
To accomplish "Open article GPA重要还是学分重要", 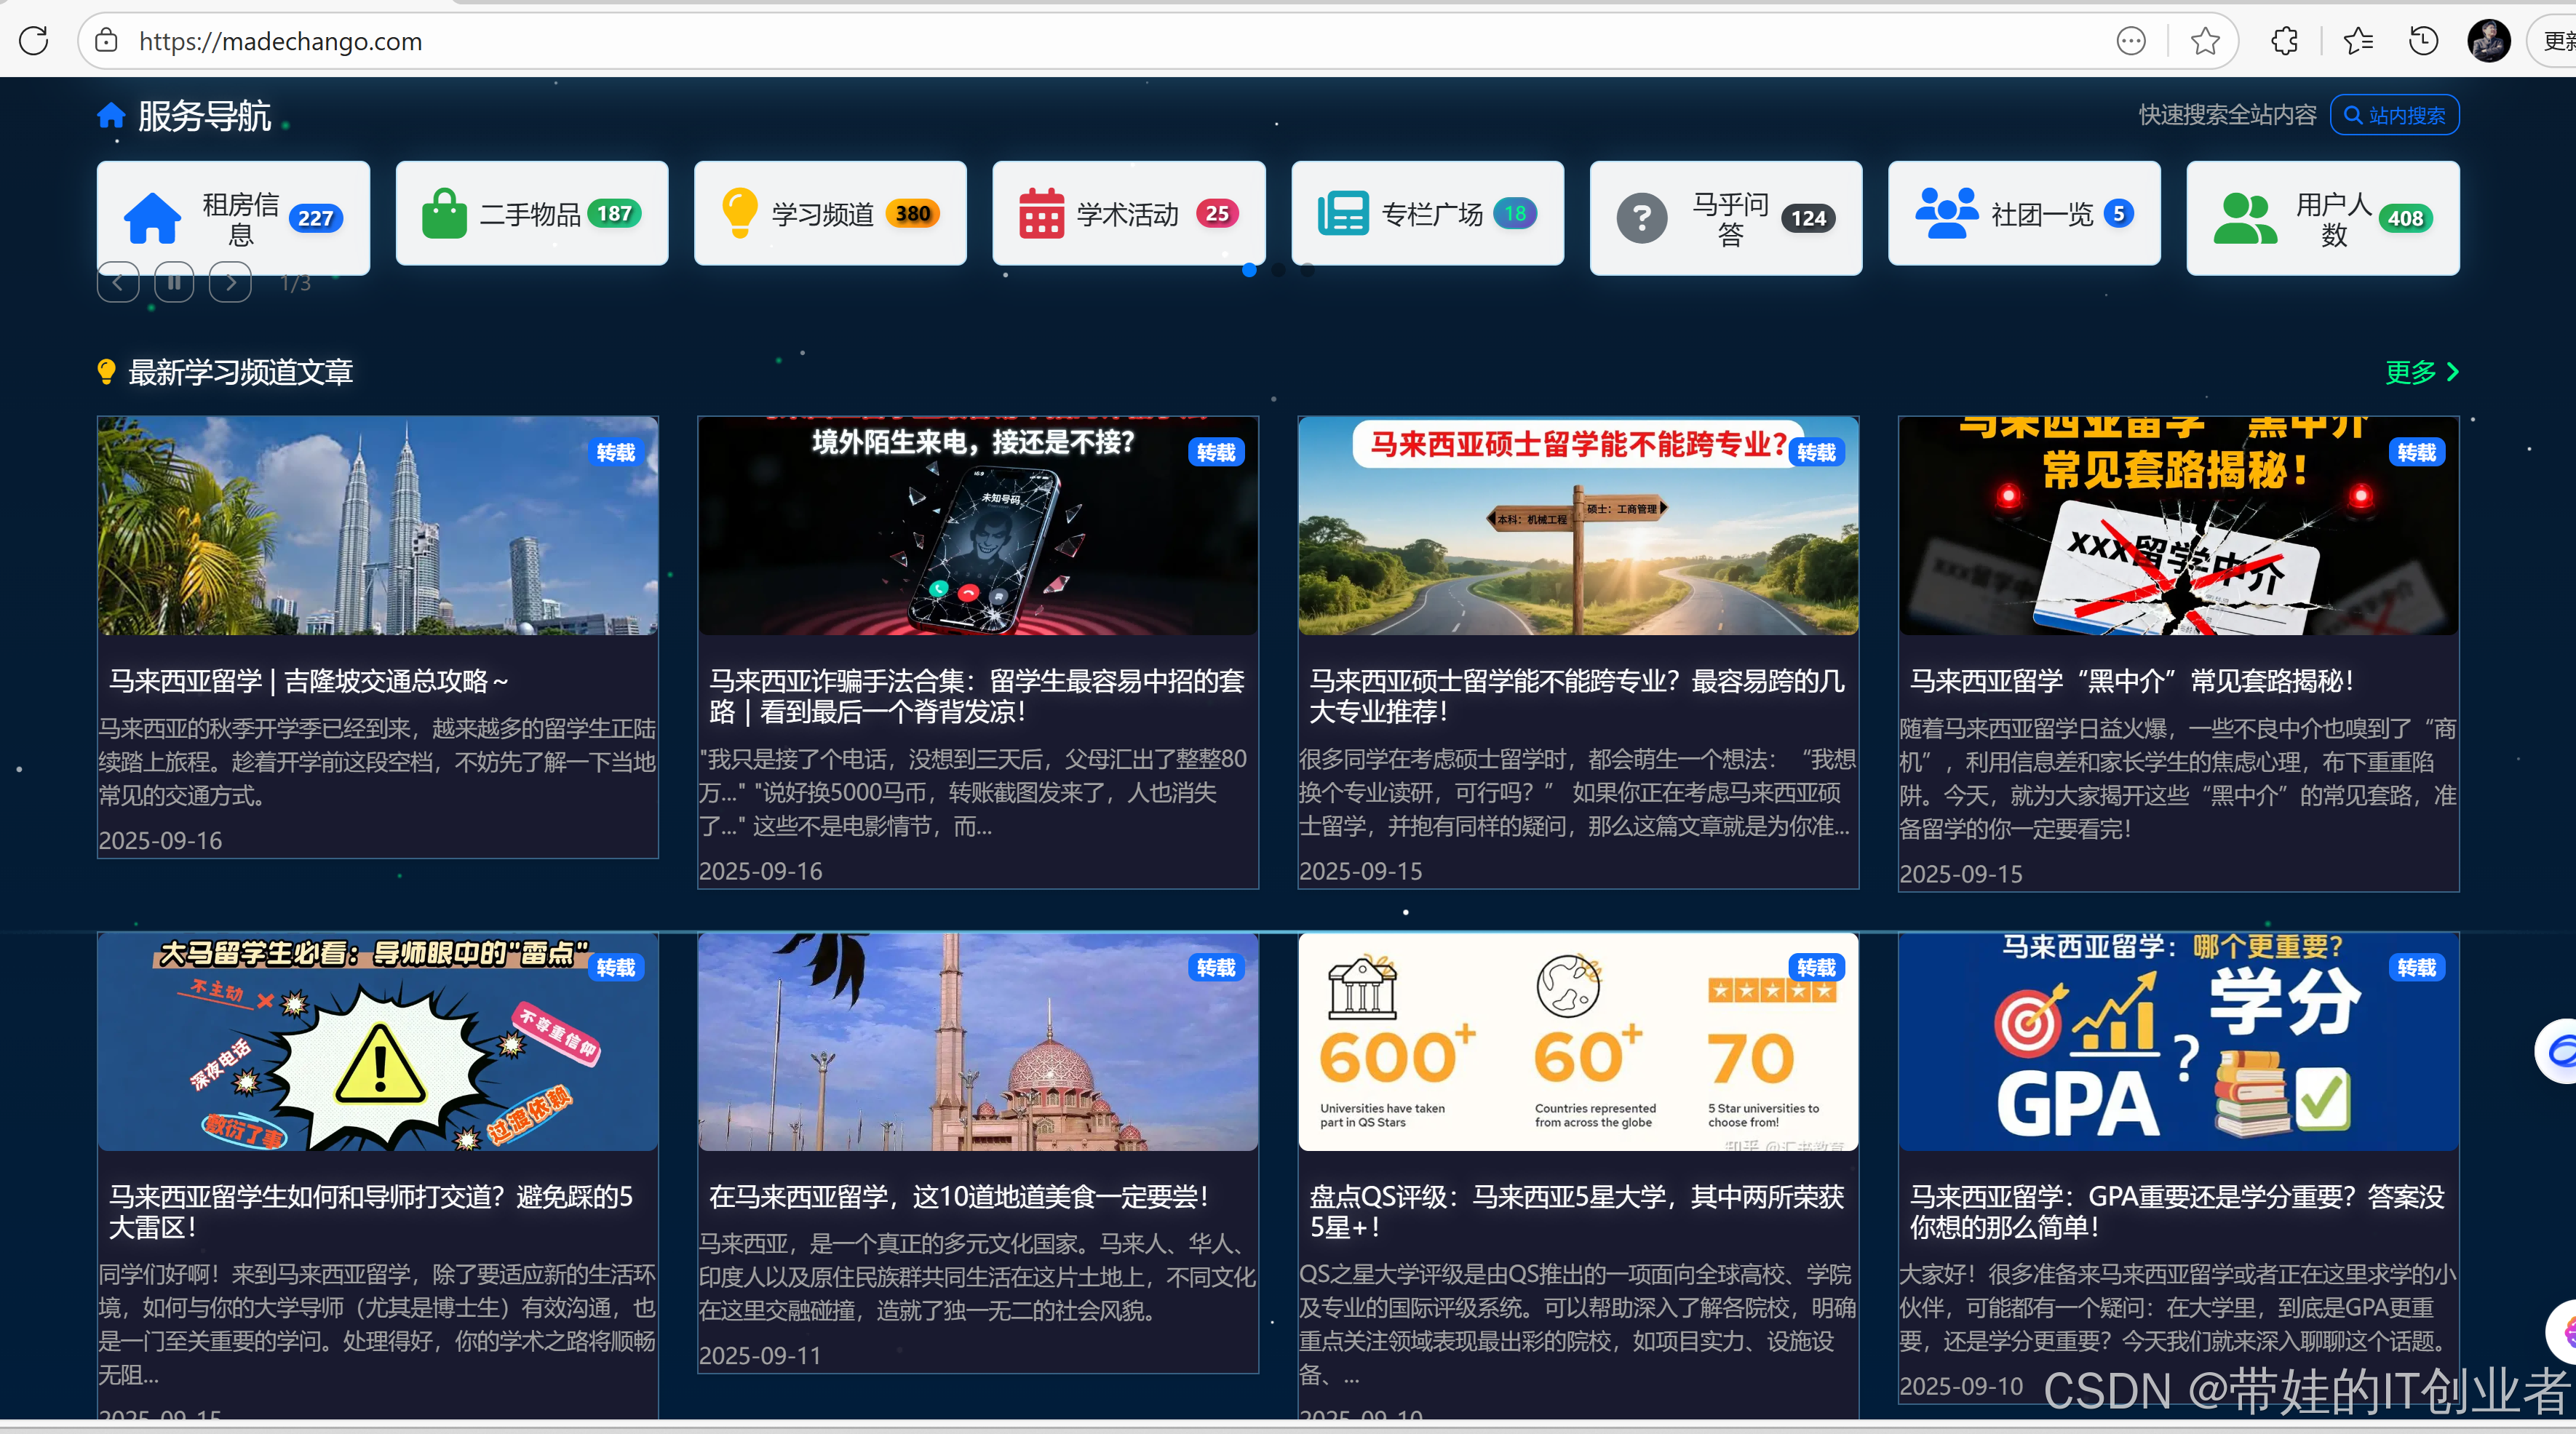I will [2177, 1212].
